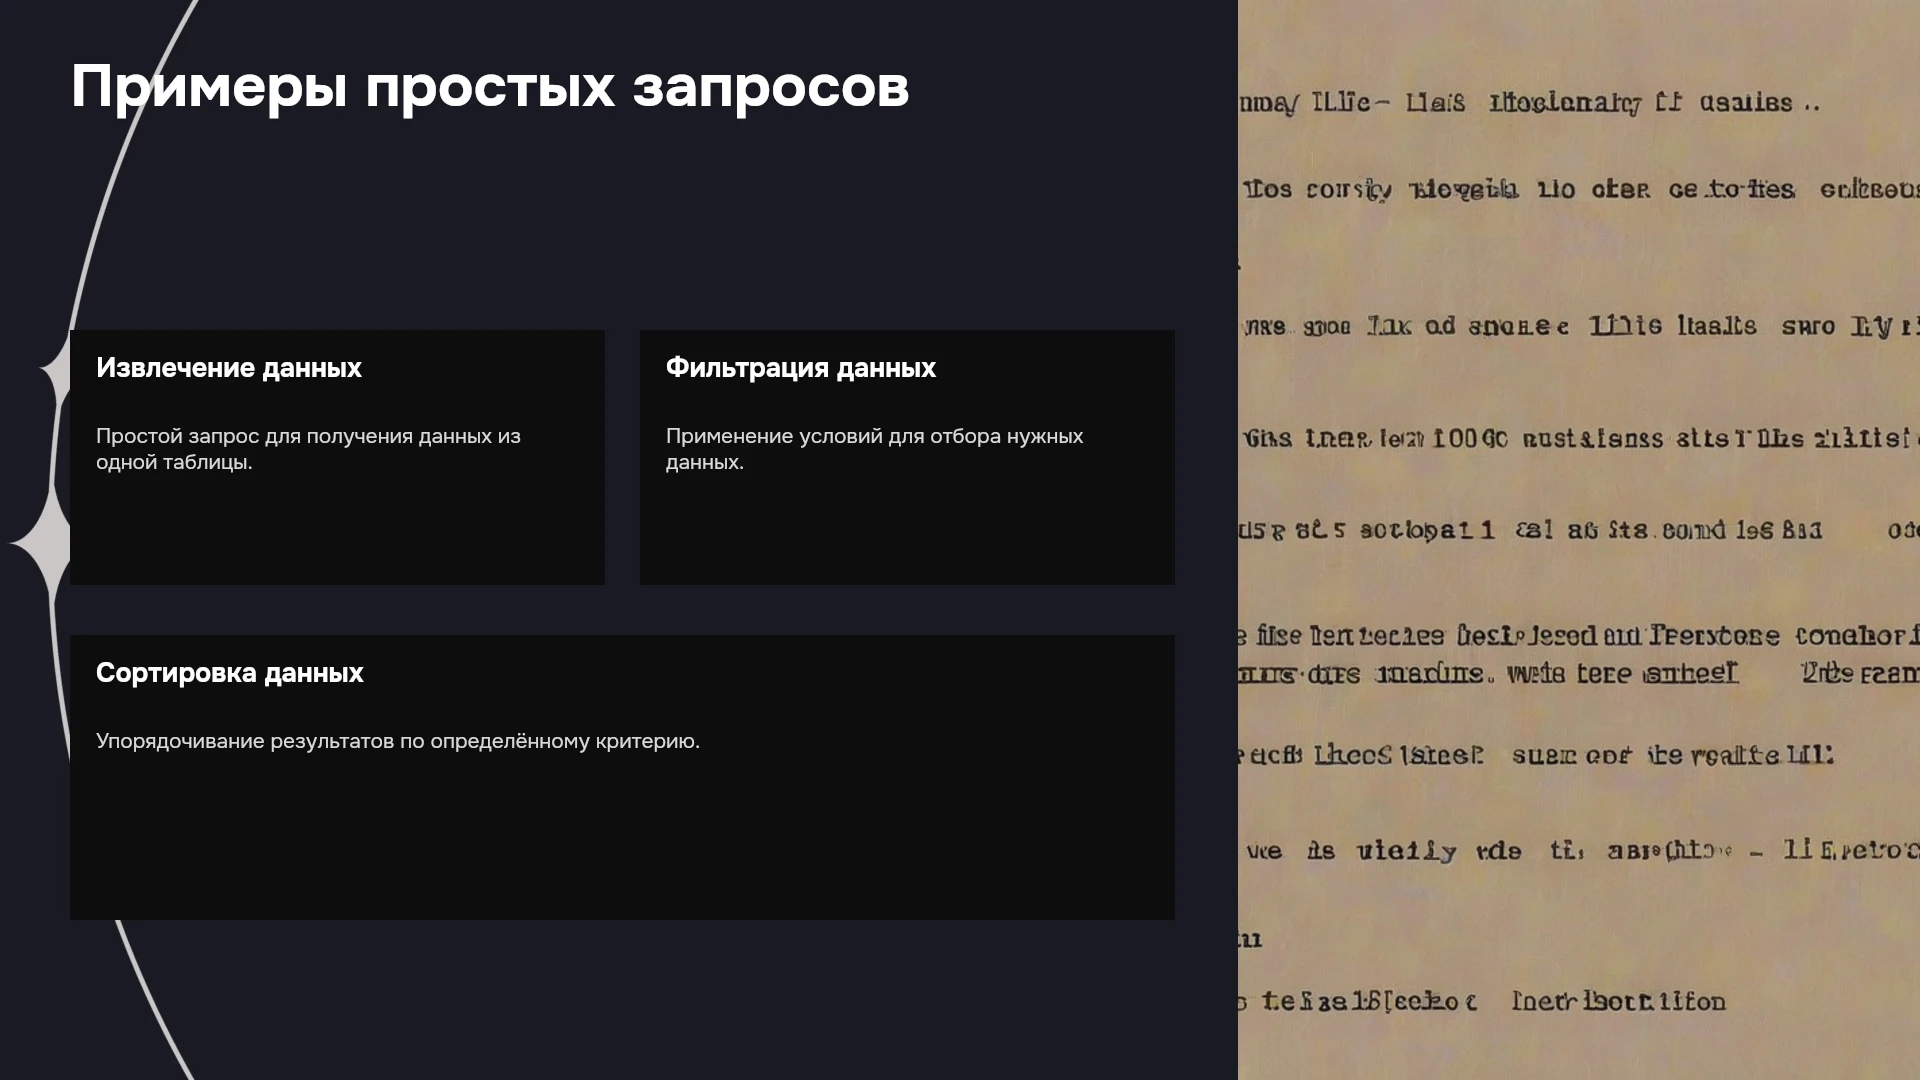The image size is (1920, 1080).
Task: Click the word Примеры in the title
Action: click(x=209, y=88)
